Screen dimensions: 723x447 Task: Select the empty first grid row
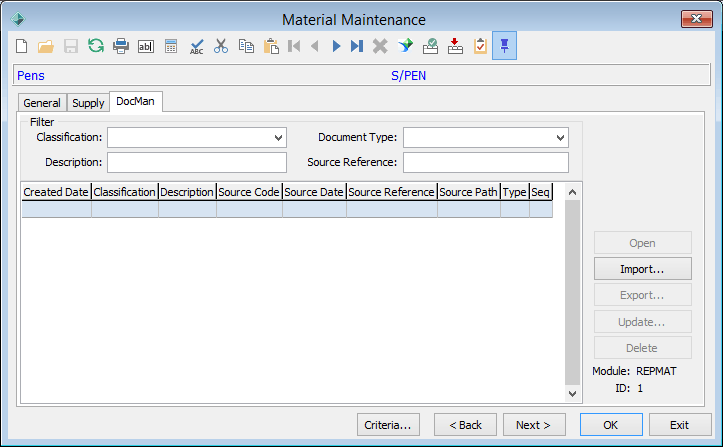(287, 209)
